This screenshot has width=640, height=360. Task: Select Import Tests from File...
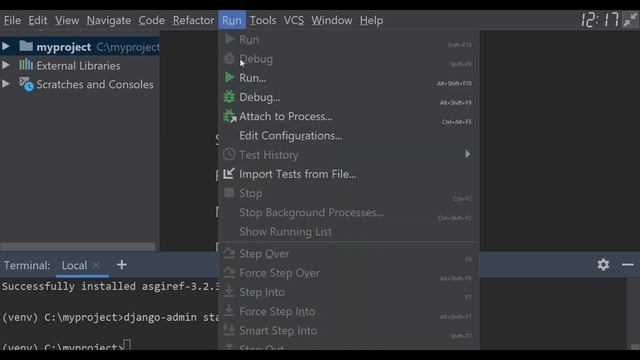pos(349,174)
